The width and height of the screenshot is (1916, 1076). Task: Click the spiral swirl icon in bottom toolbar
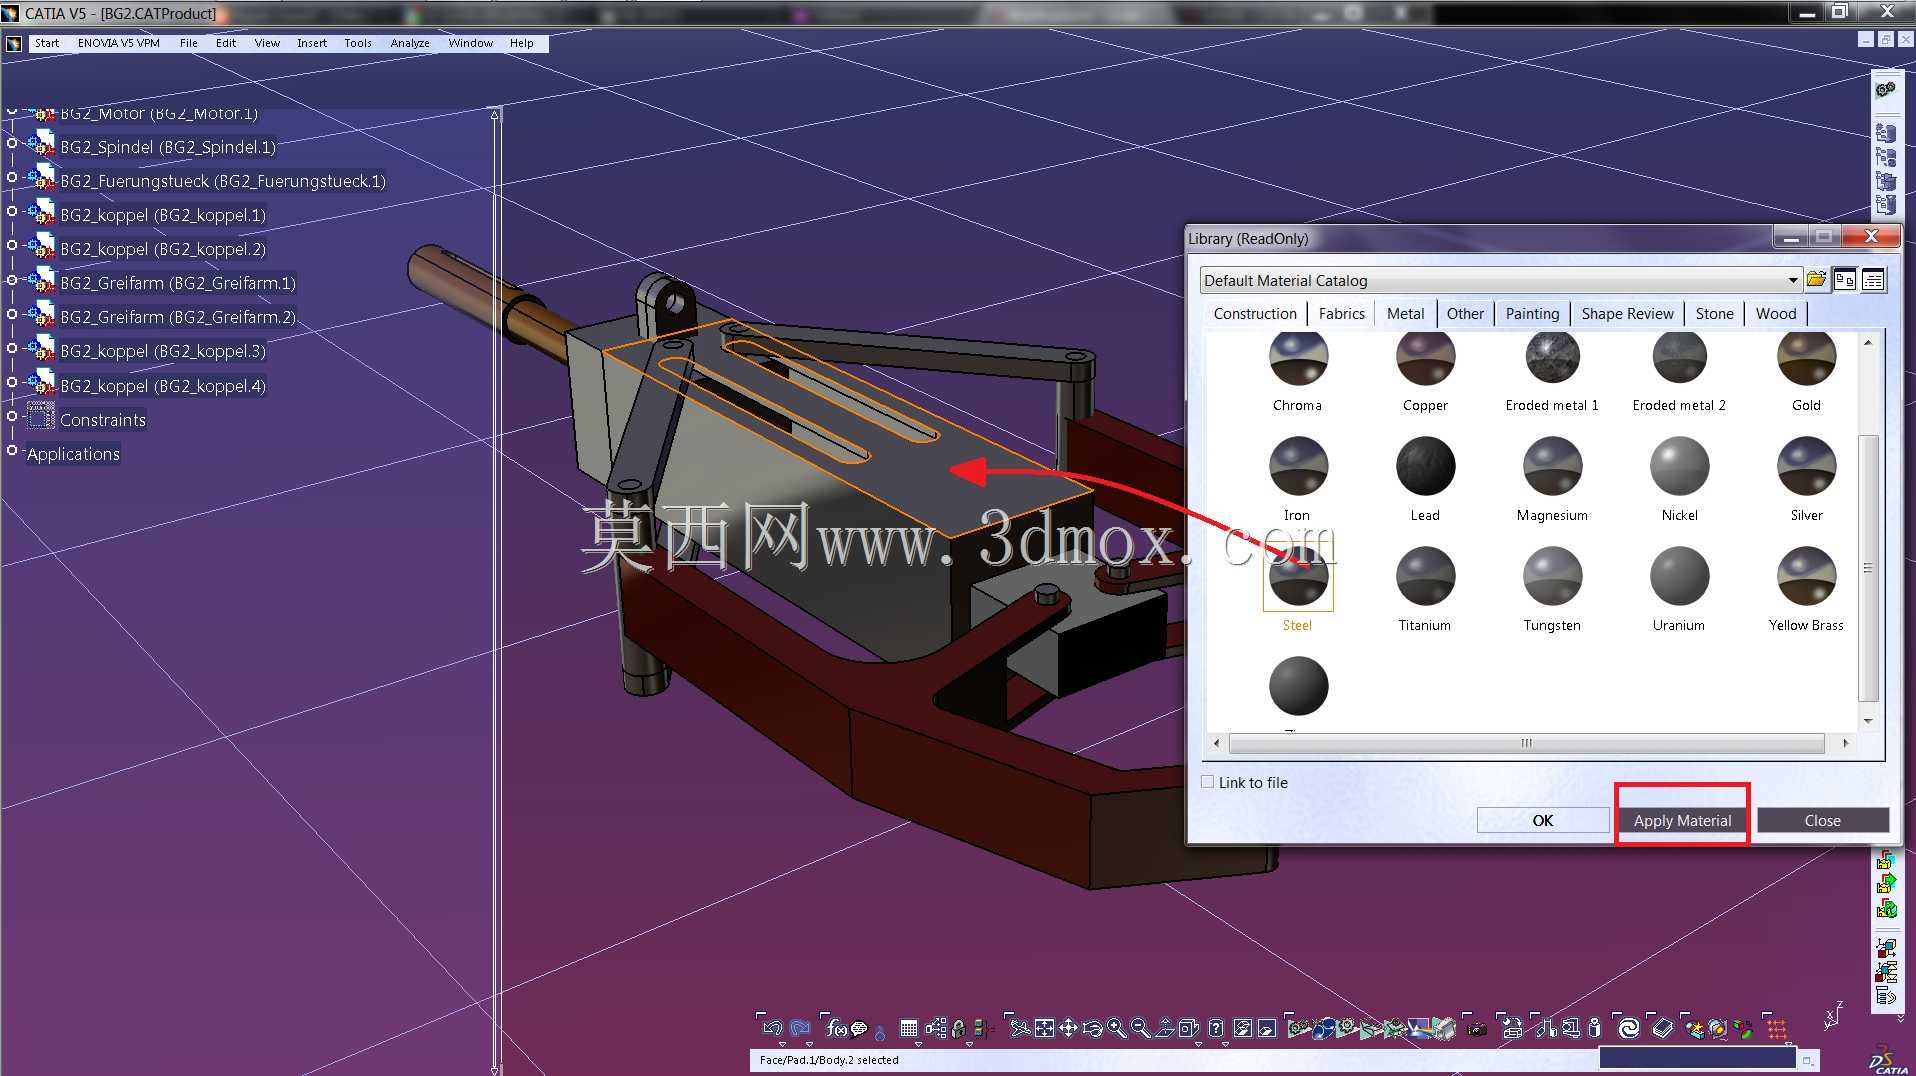(1629, 1028)
